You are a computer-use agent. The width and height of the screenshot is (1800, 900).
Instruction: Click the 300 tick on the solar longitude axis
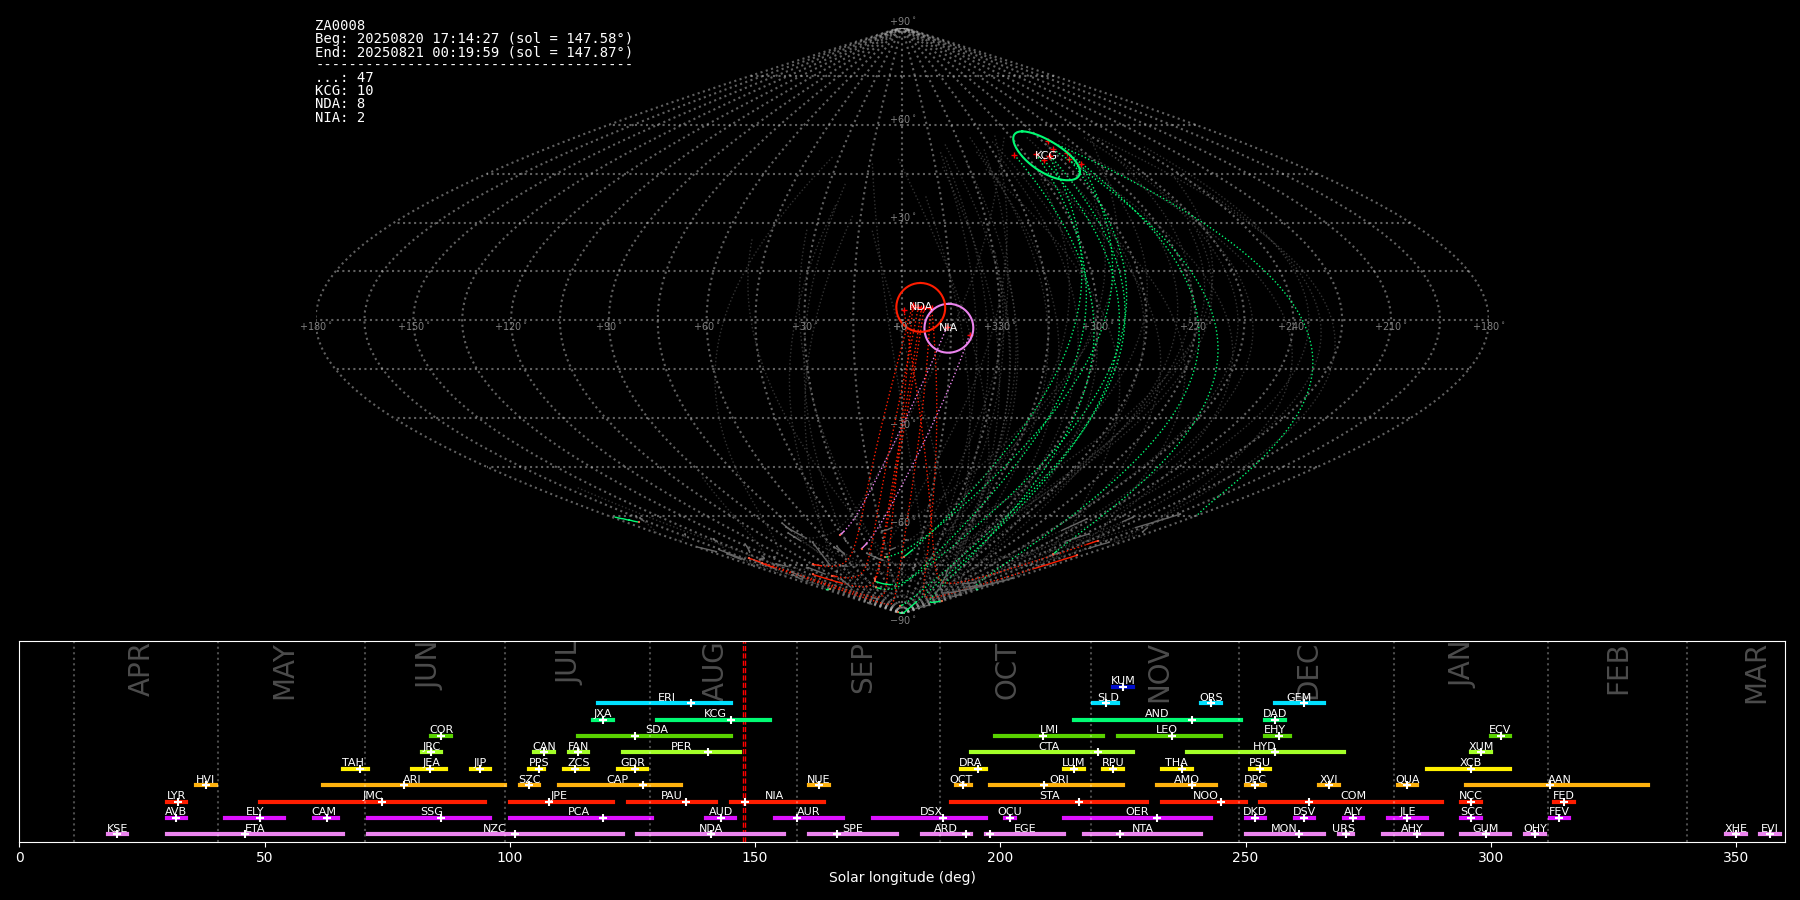click(x=1490, y=857)
